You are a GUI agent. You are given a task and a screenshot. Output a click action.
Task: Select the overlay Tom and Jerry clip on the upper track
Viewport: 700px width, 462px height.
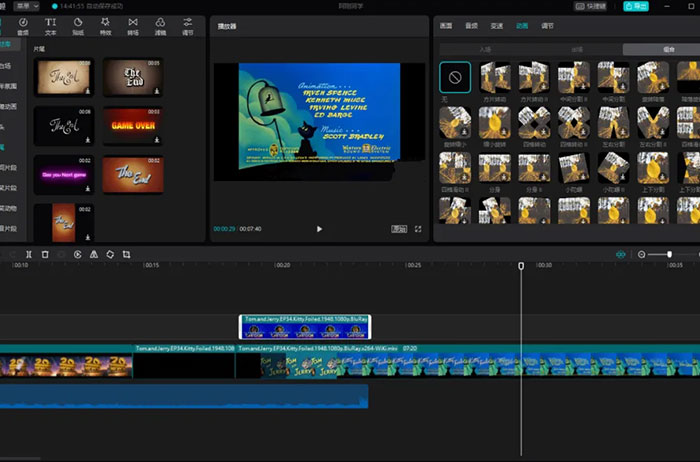(305, 327)
